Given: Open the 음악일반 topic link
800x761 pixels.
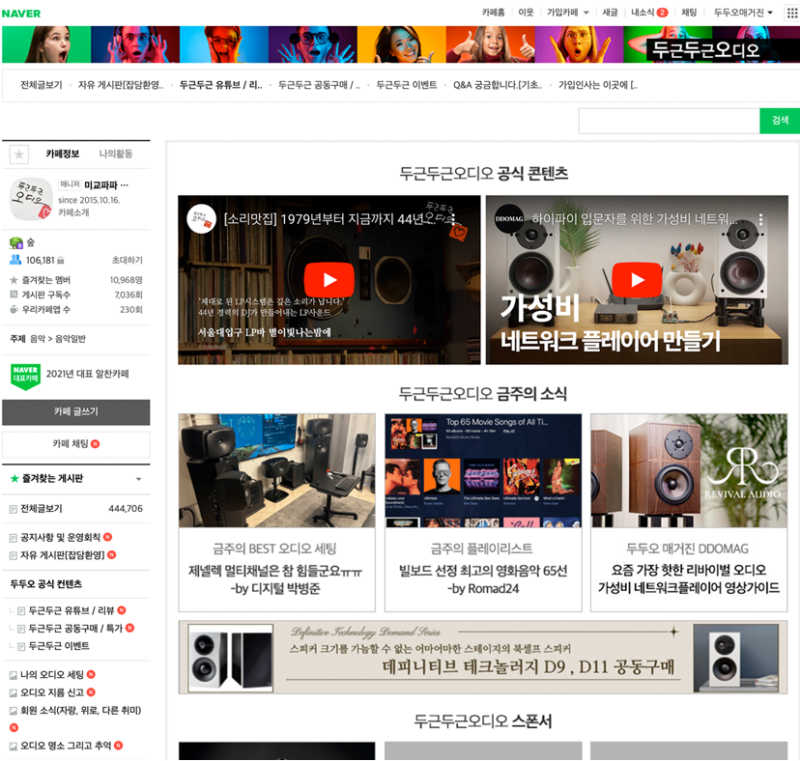Looking at the screenshot, I should [x=70, y=339].
